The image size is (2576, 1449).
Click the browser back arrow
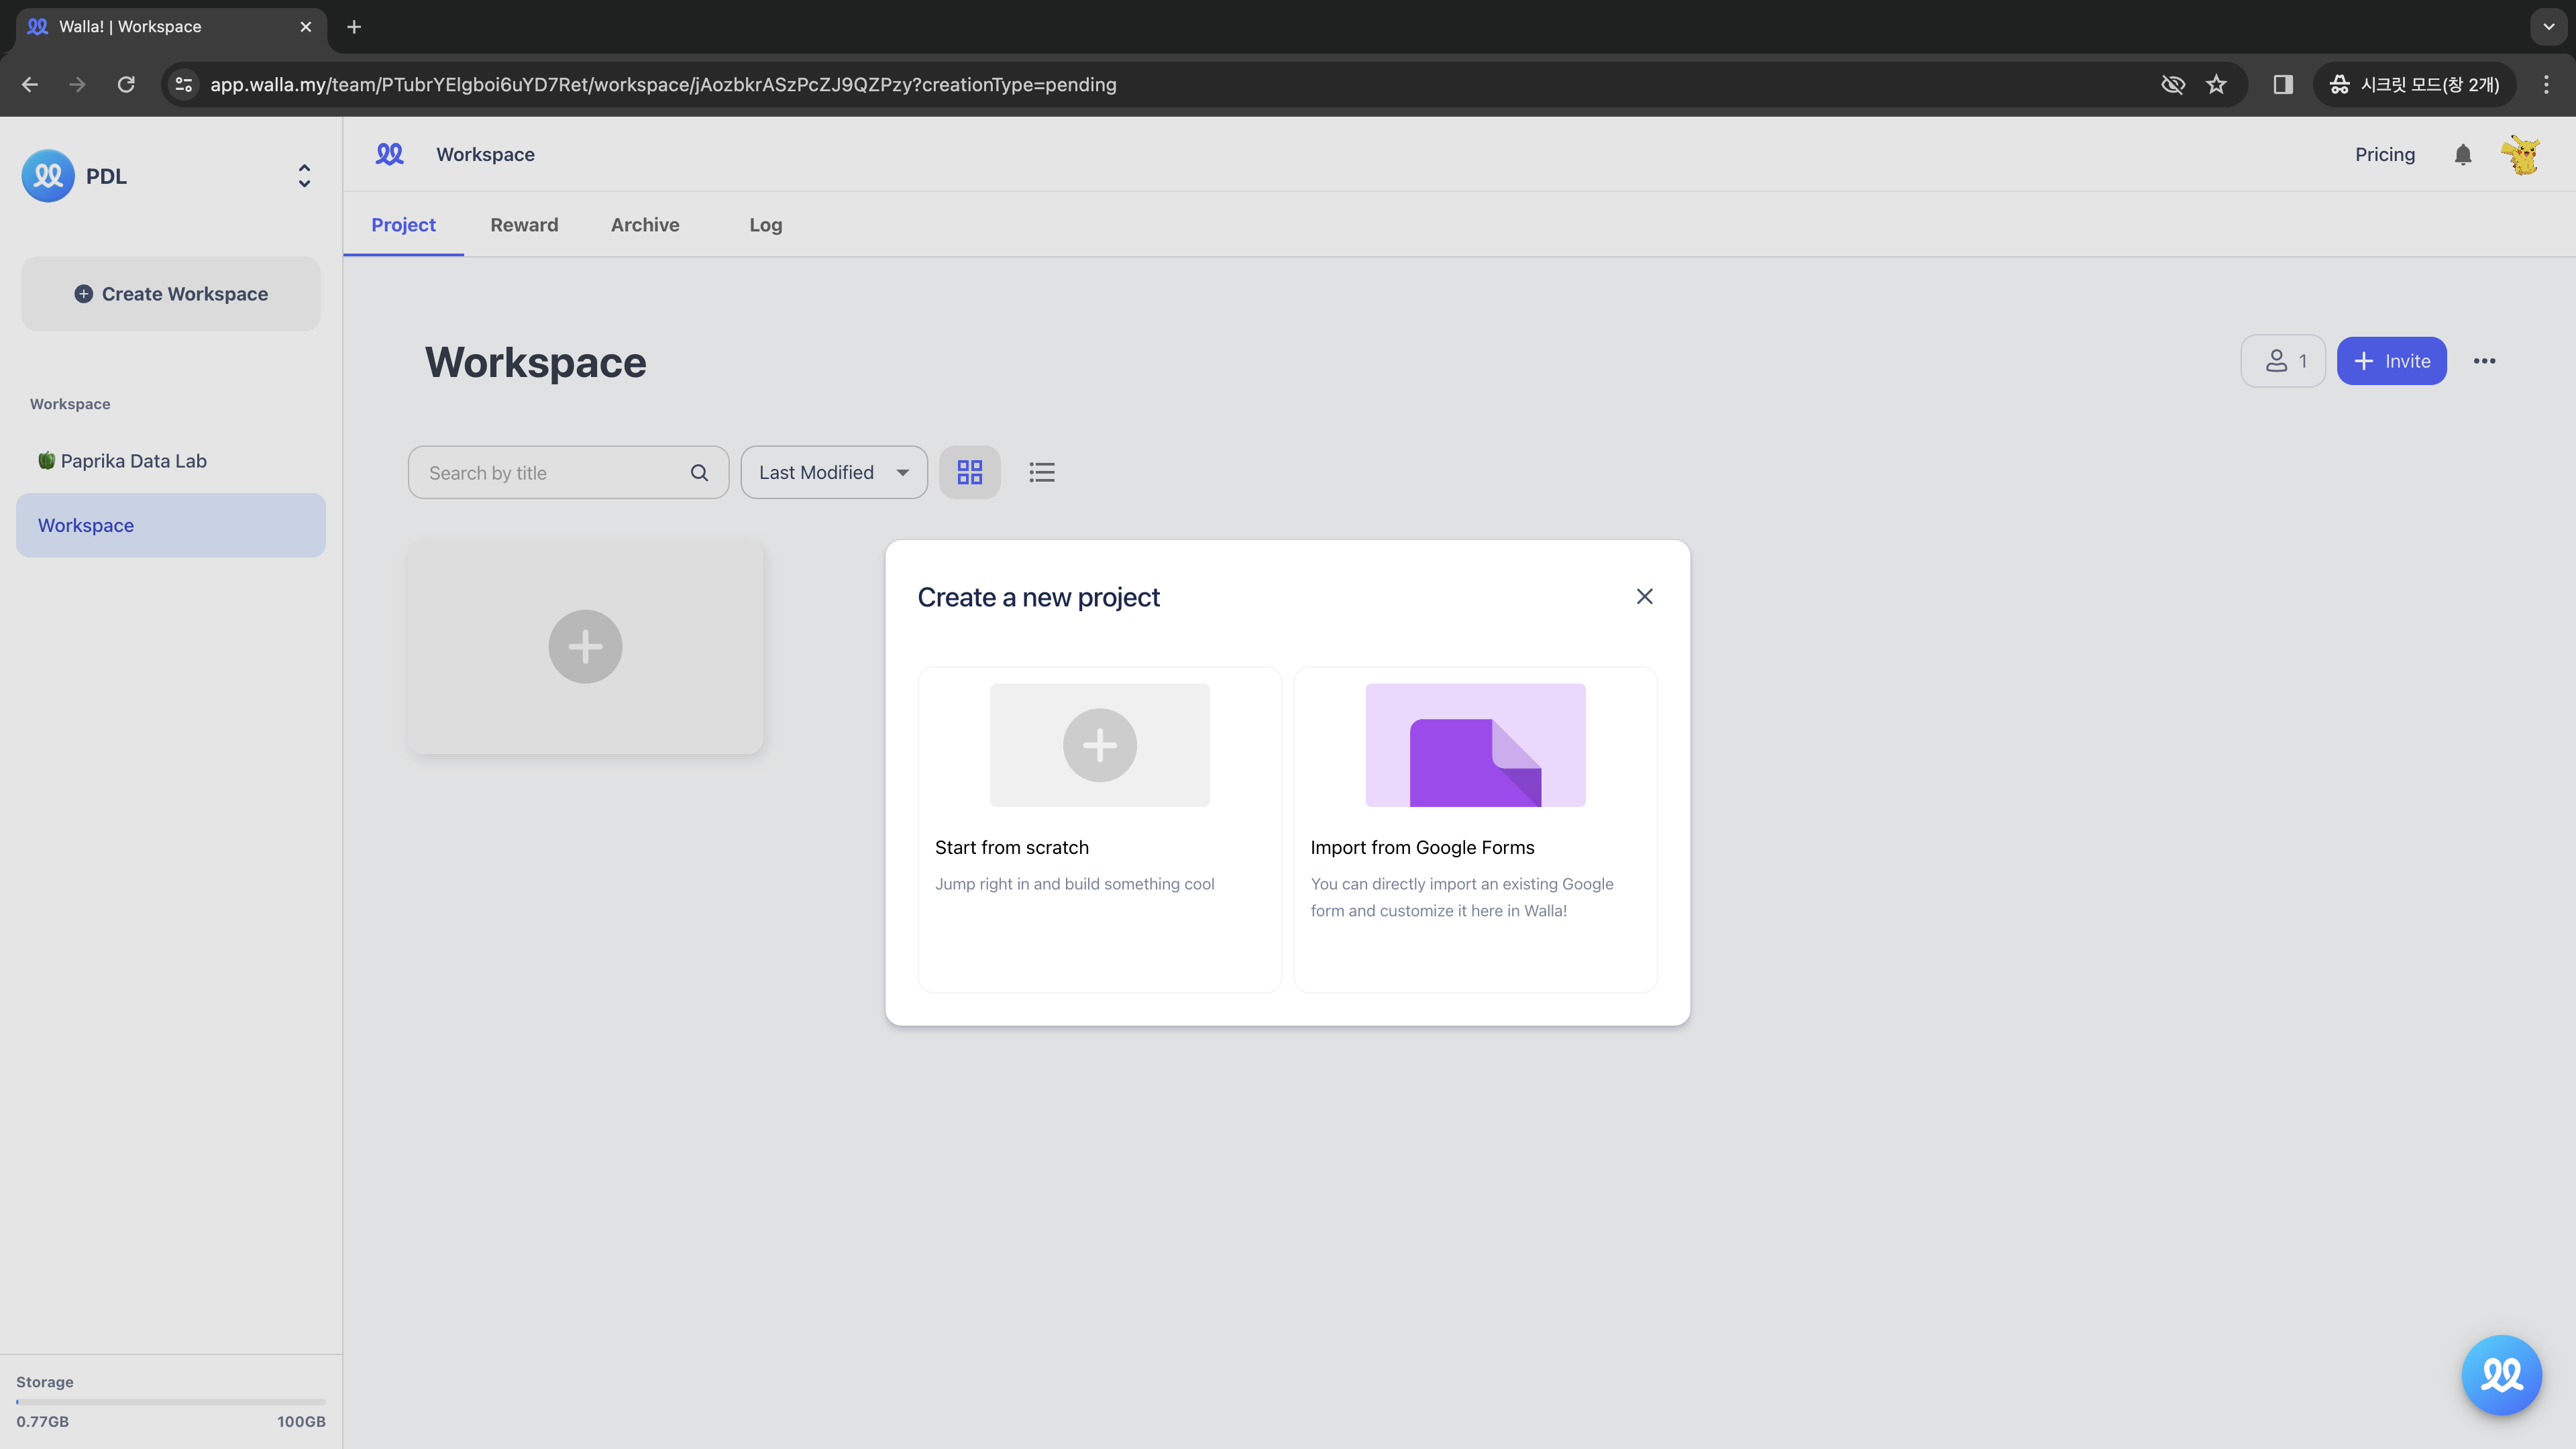30,85
